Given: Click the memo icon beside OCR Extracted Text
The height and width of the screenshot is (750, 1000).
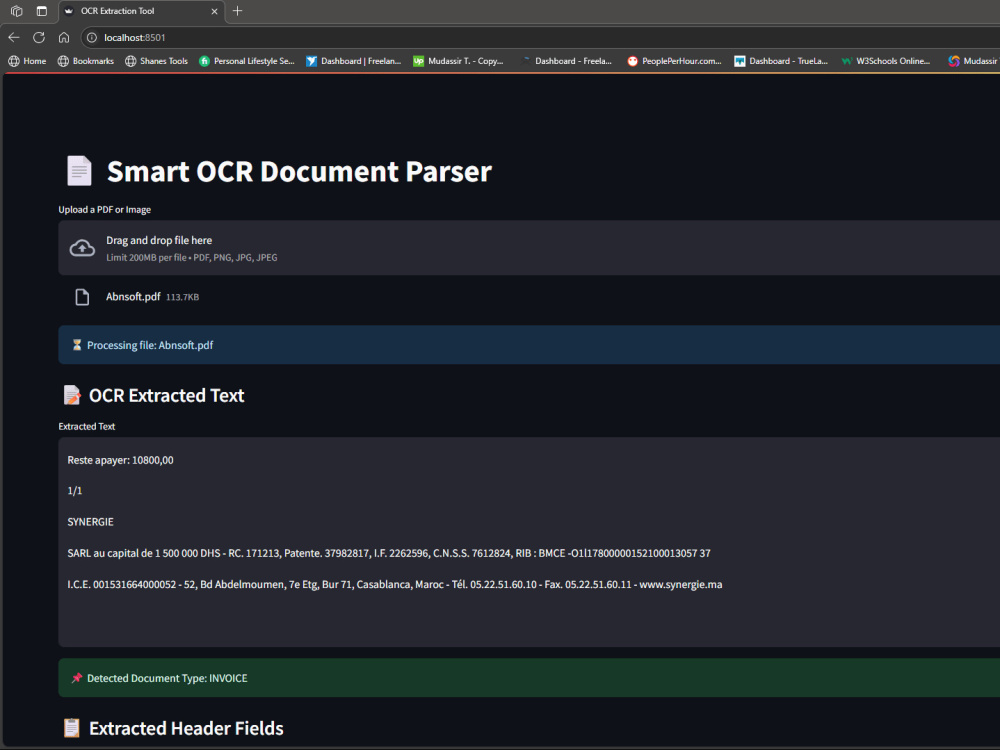Looking at the screenshot, I should (x=72, y=395).
